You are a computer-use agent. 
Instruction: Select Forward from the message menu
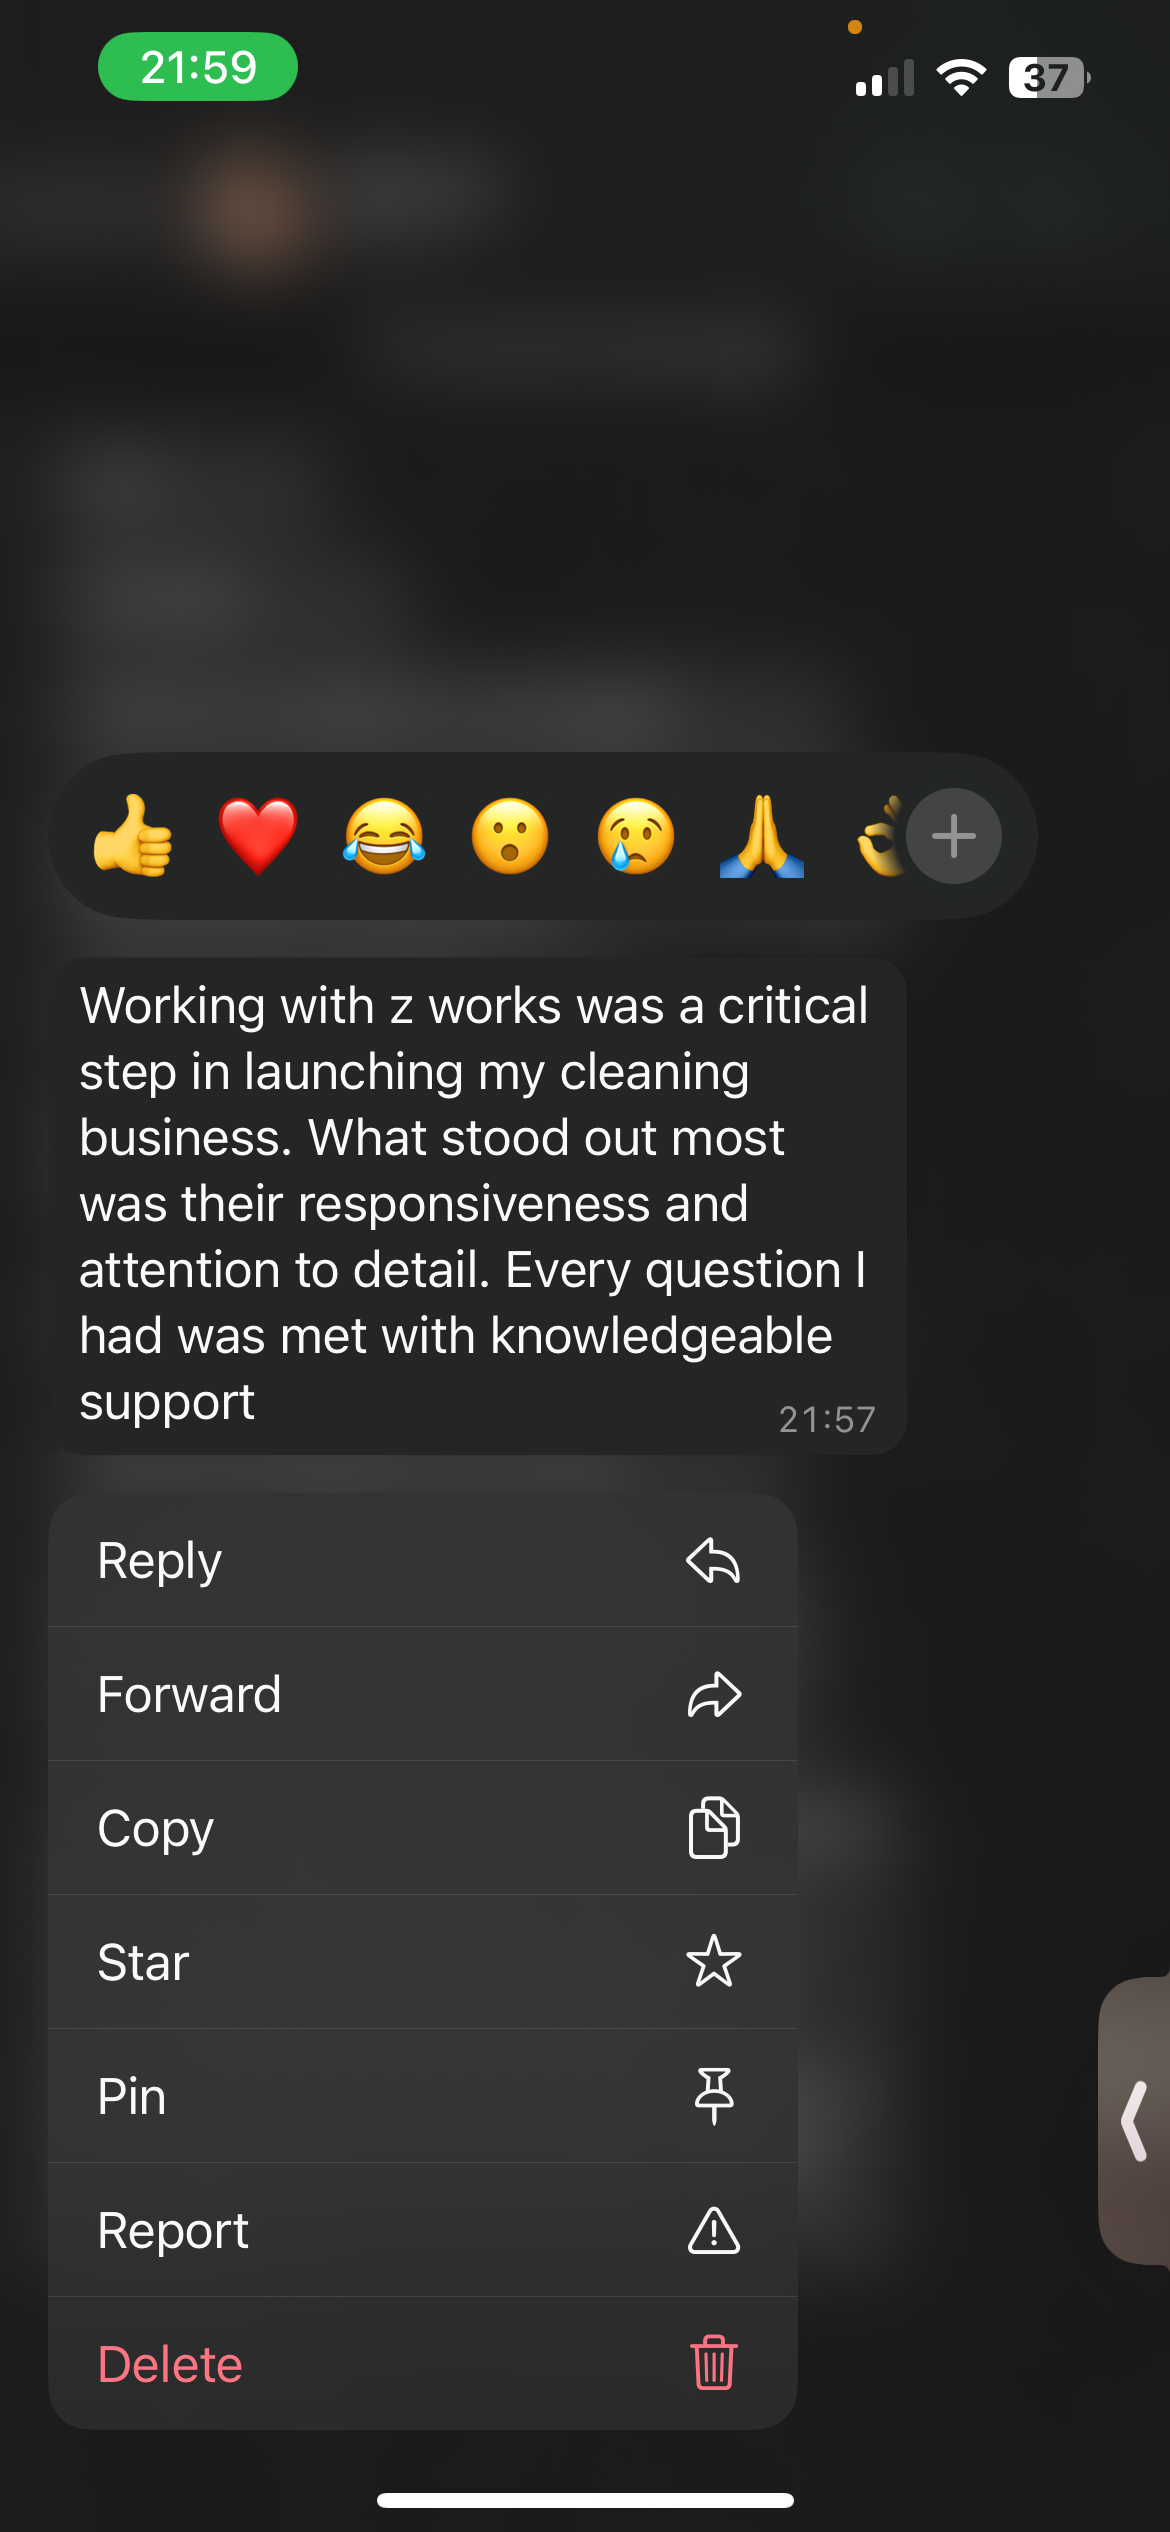click(423, 1695)
